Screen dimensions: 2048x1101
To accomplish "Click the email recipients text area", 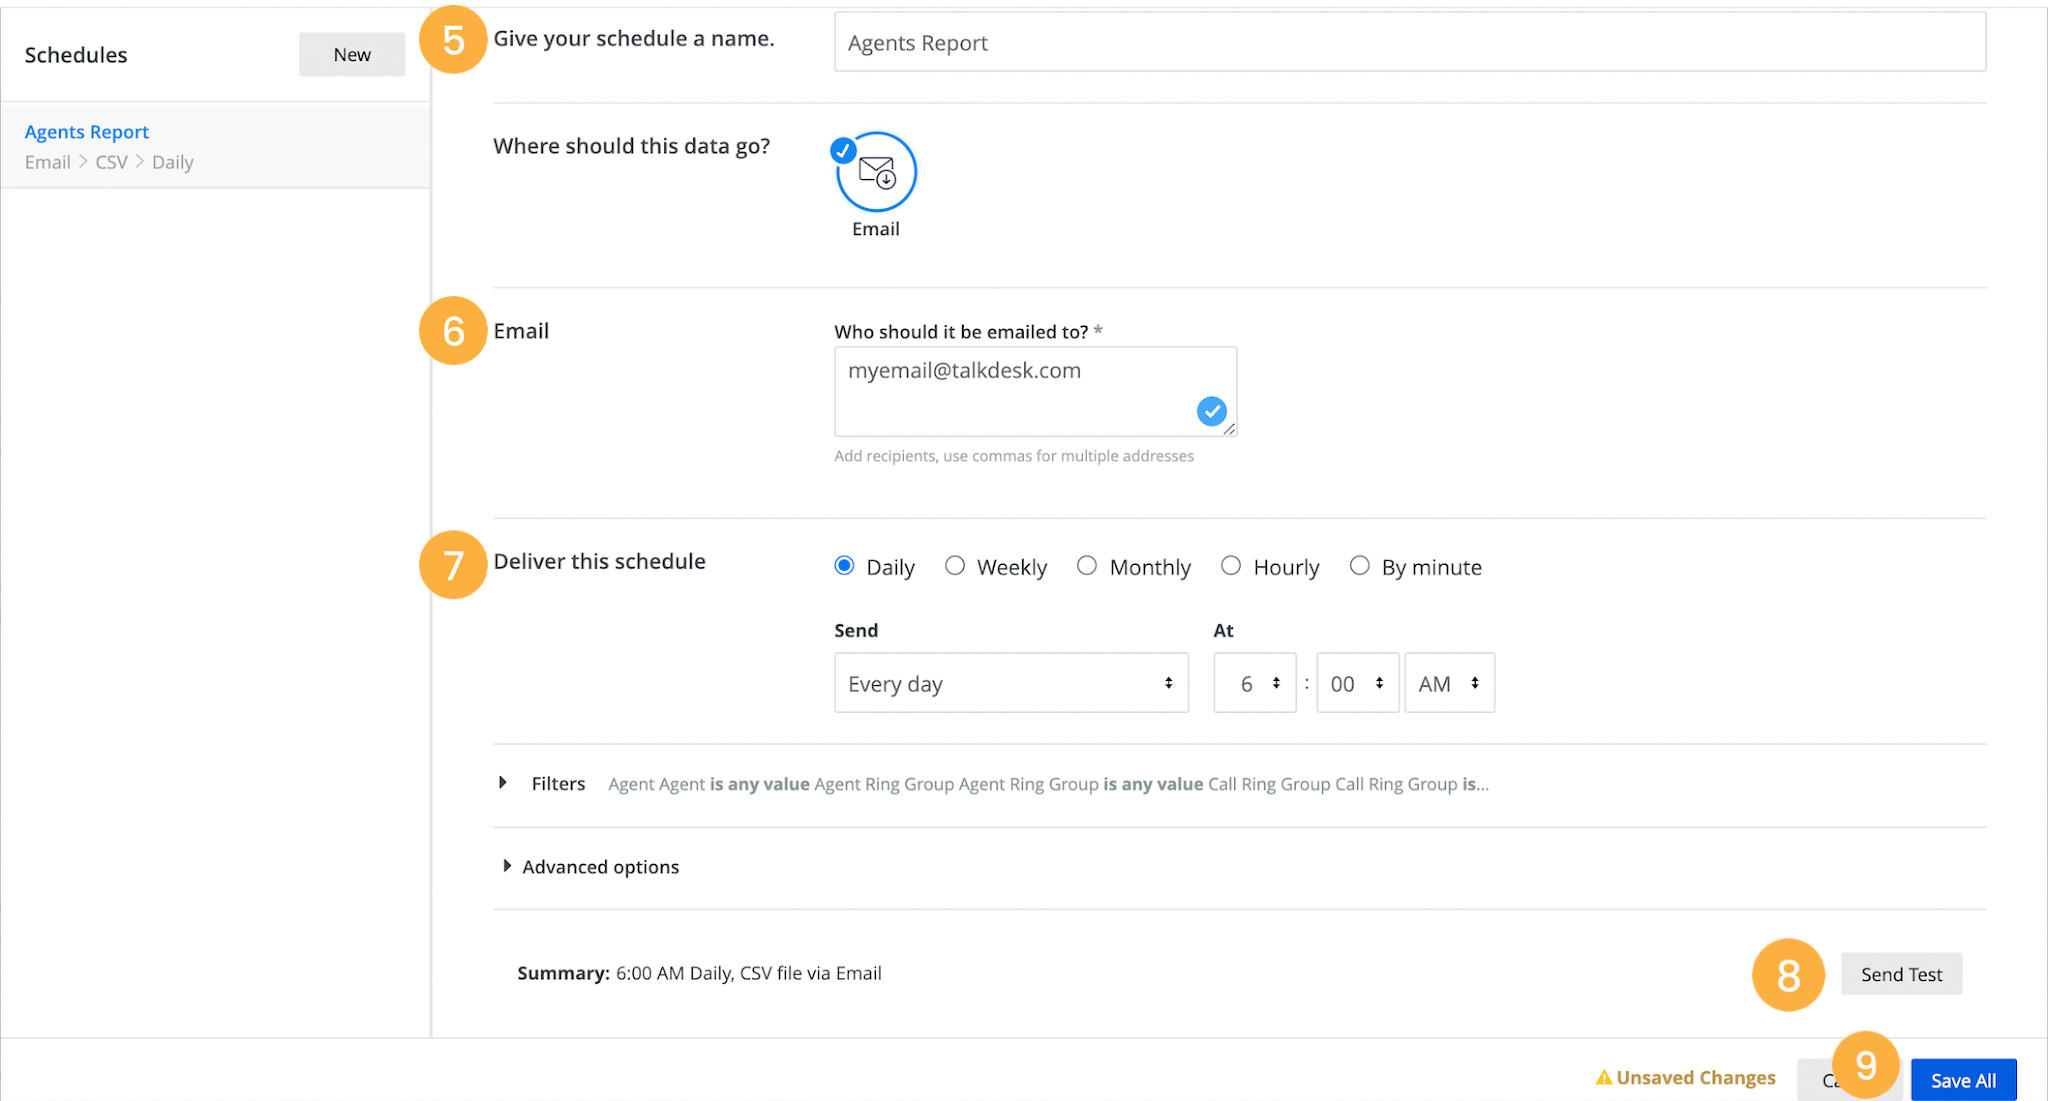I will pos(1035,391).
